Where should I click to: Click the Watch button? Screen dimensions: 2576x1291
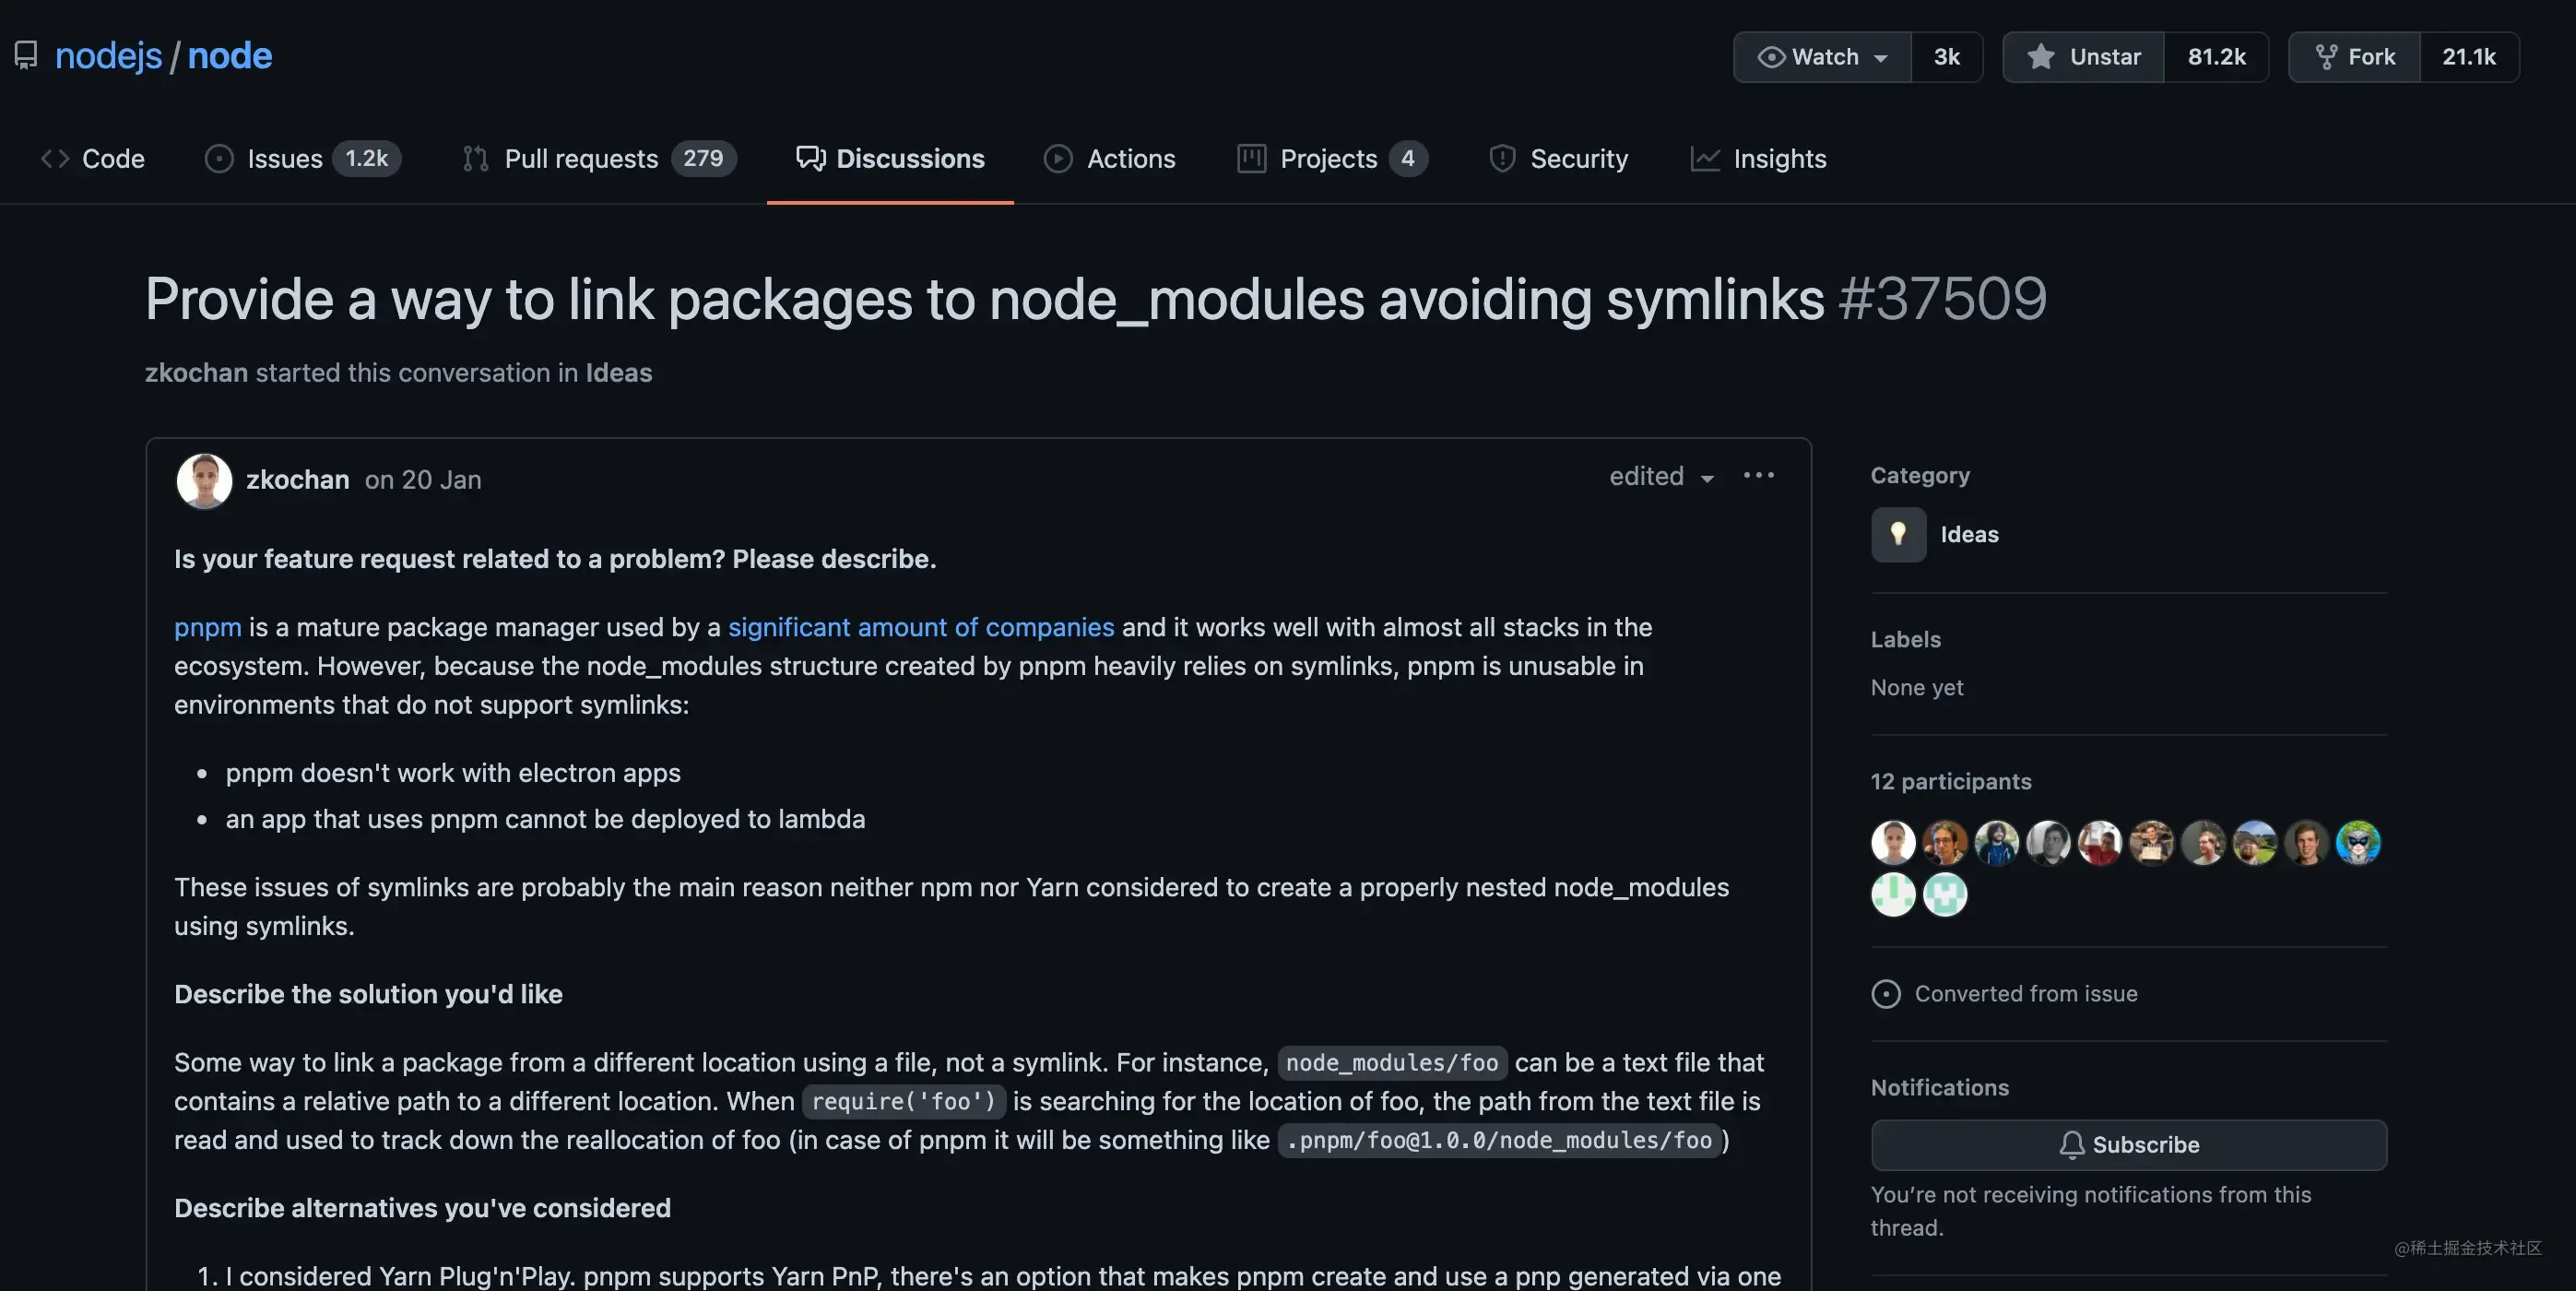coord(1822,57)
